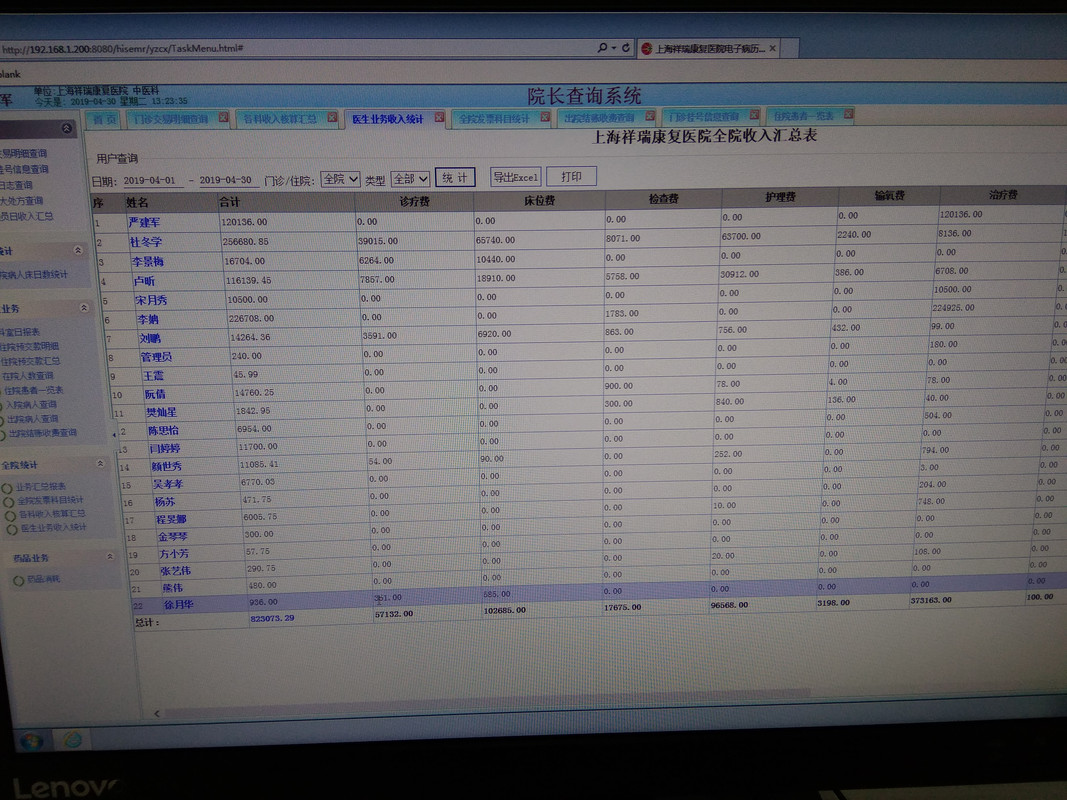Click the name 管理员 in the table
1067x800 pixels.
click(x=157, y=357)
